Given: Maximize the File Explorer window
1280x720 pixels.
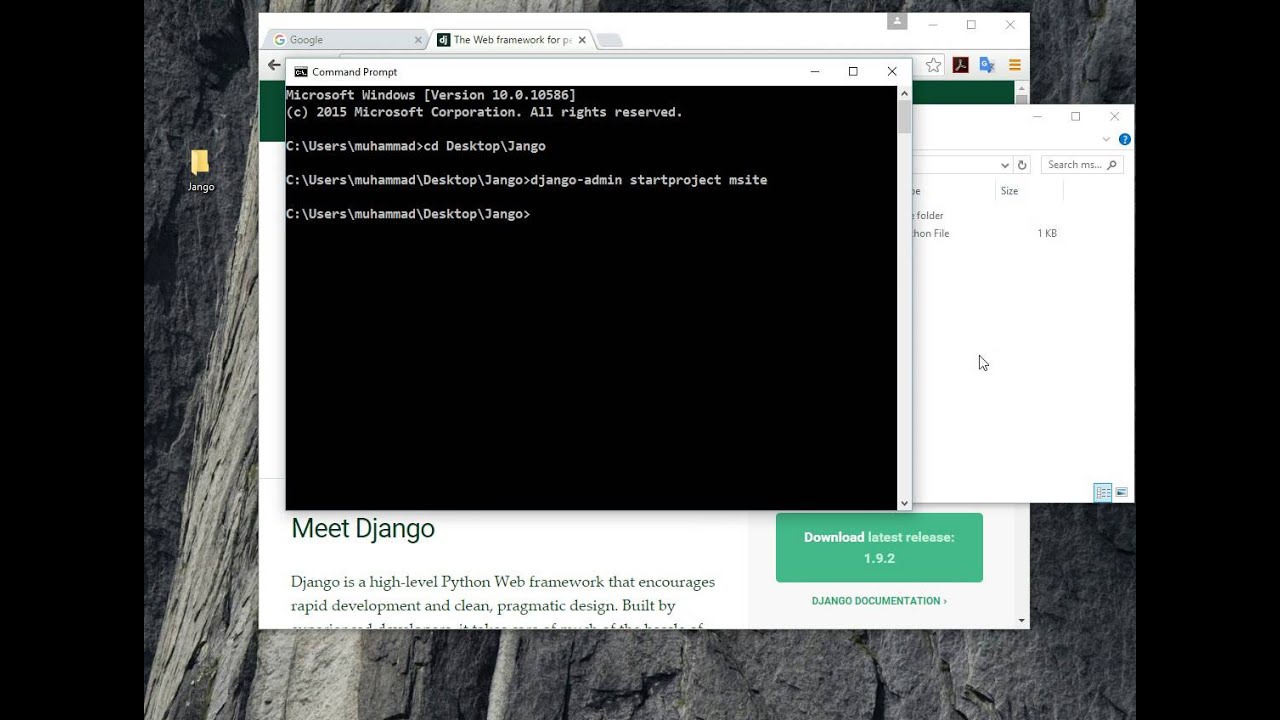Looking at the screenshot, I should pos(1076,116).
